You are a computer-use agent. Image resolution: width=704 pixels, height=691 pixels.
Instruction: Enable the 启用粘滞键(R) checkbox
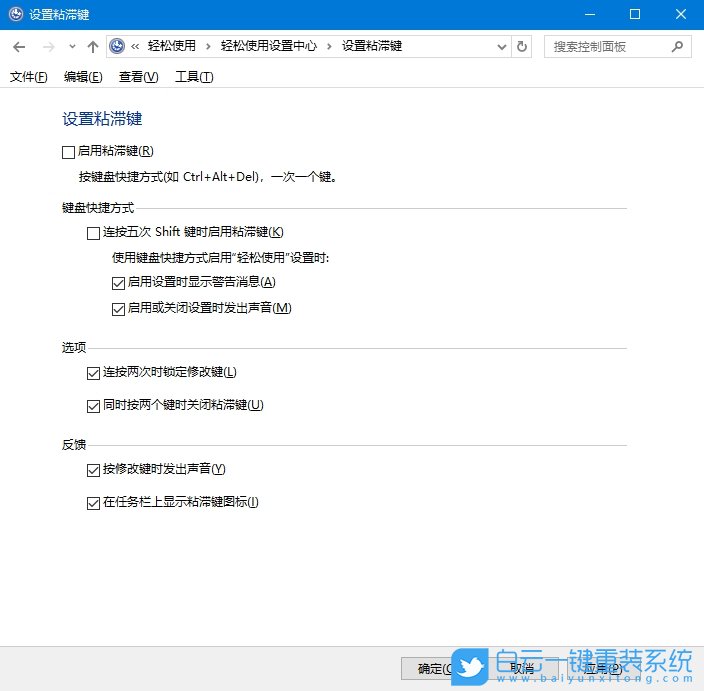pos(68,152)
